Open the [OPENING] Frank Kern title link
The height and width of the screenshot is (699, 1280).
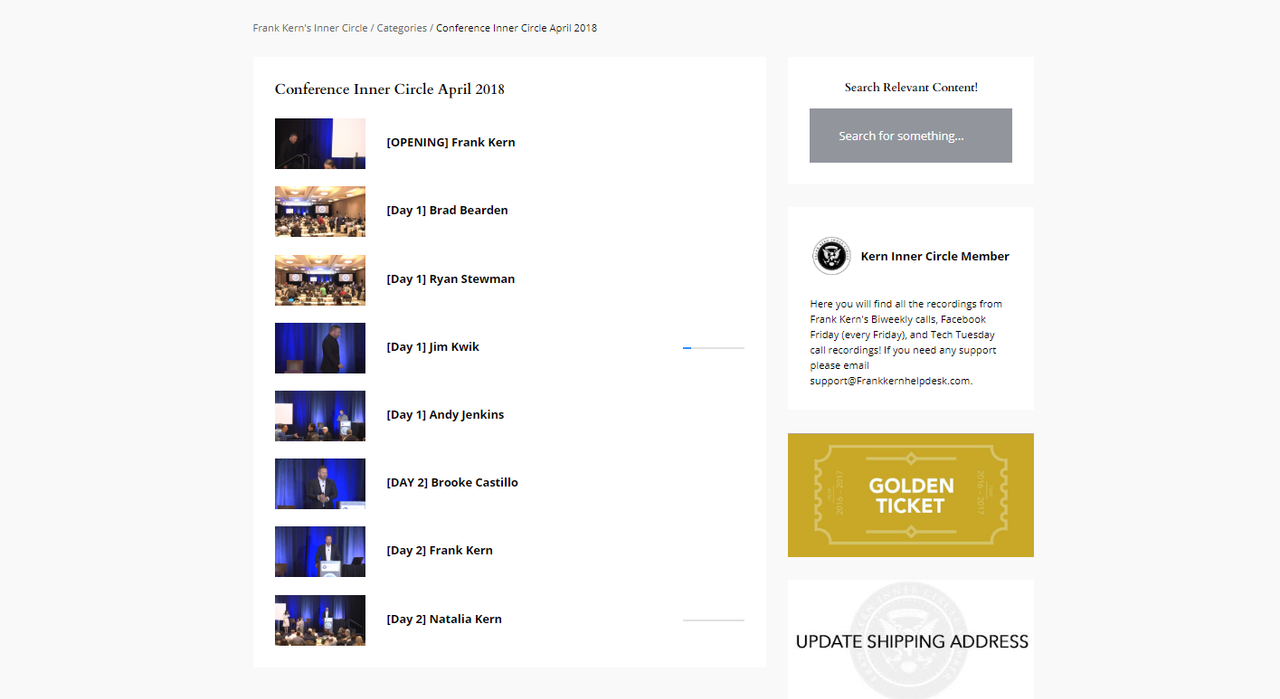tap(451, 142)
